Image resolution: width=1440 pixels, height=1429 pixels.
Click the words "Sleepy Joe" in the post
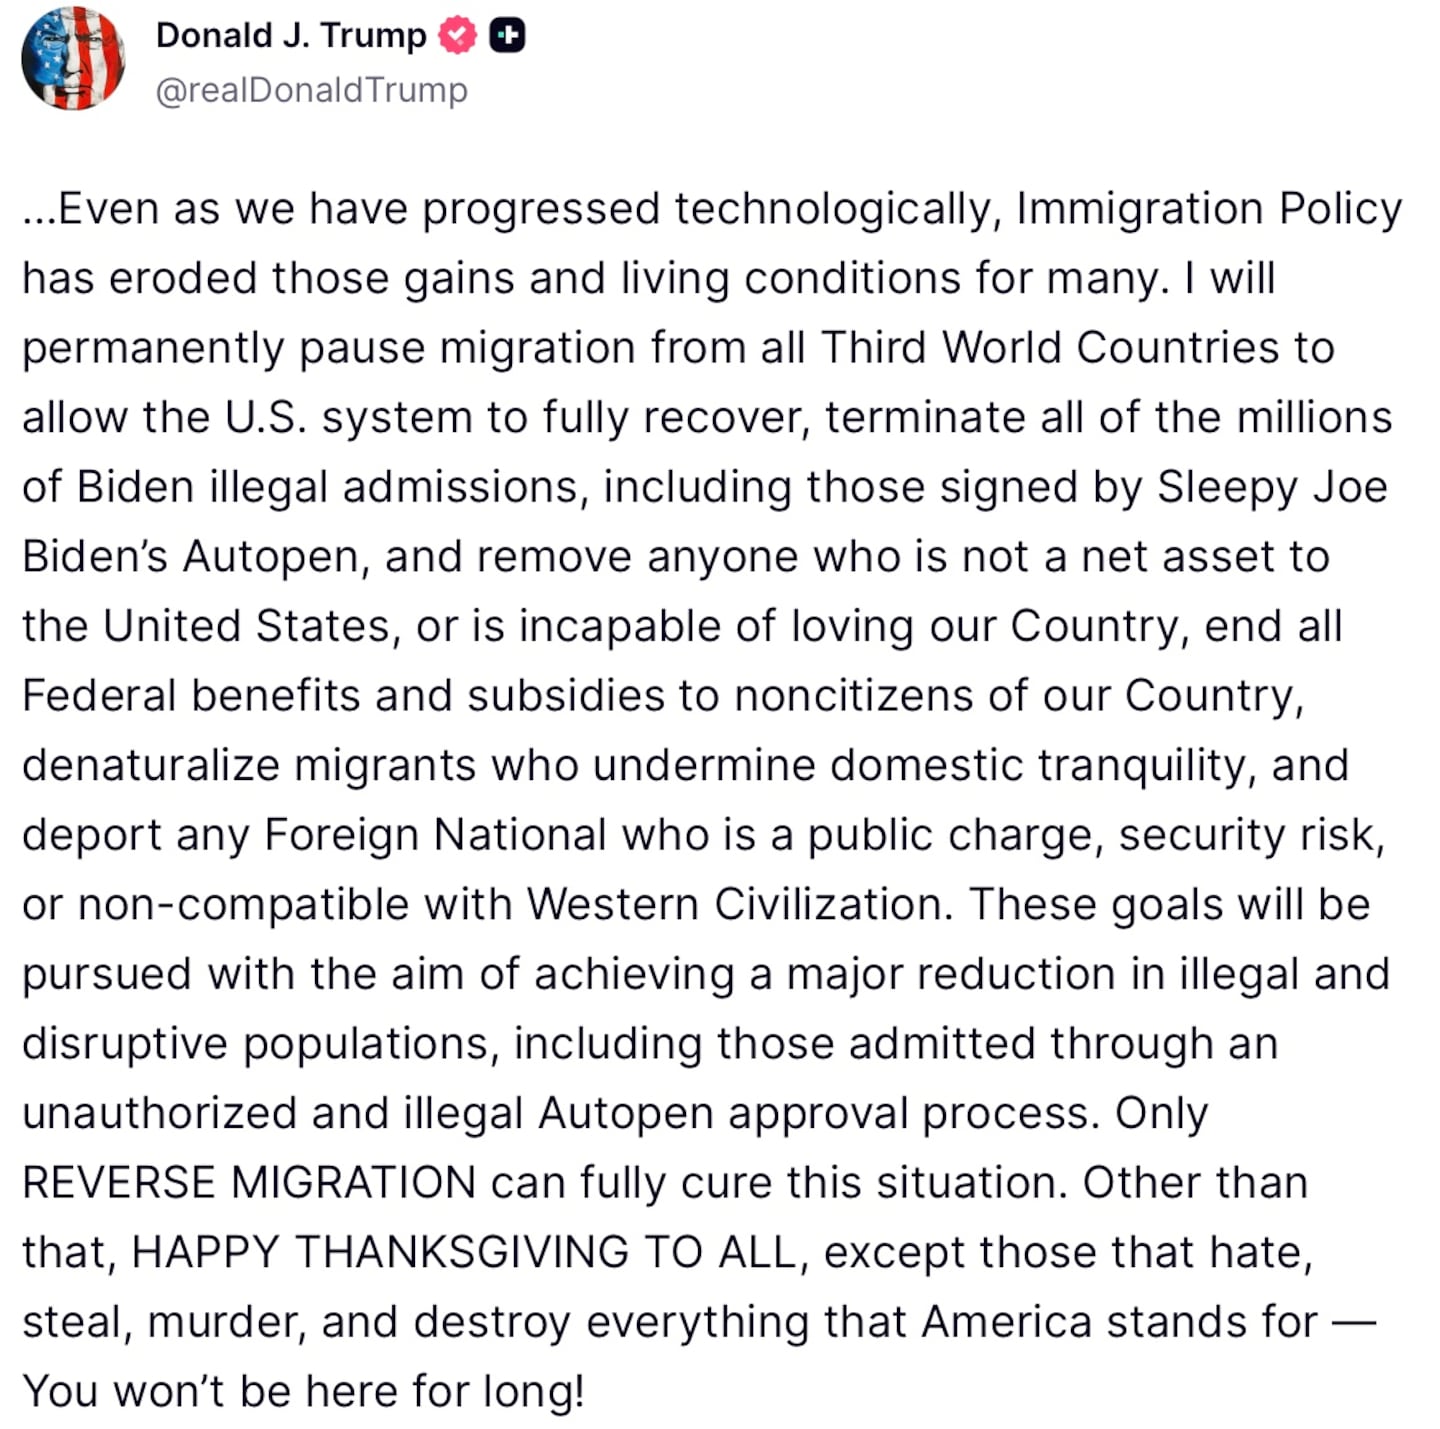[1272, 488]
